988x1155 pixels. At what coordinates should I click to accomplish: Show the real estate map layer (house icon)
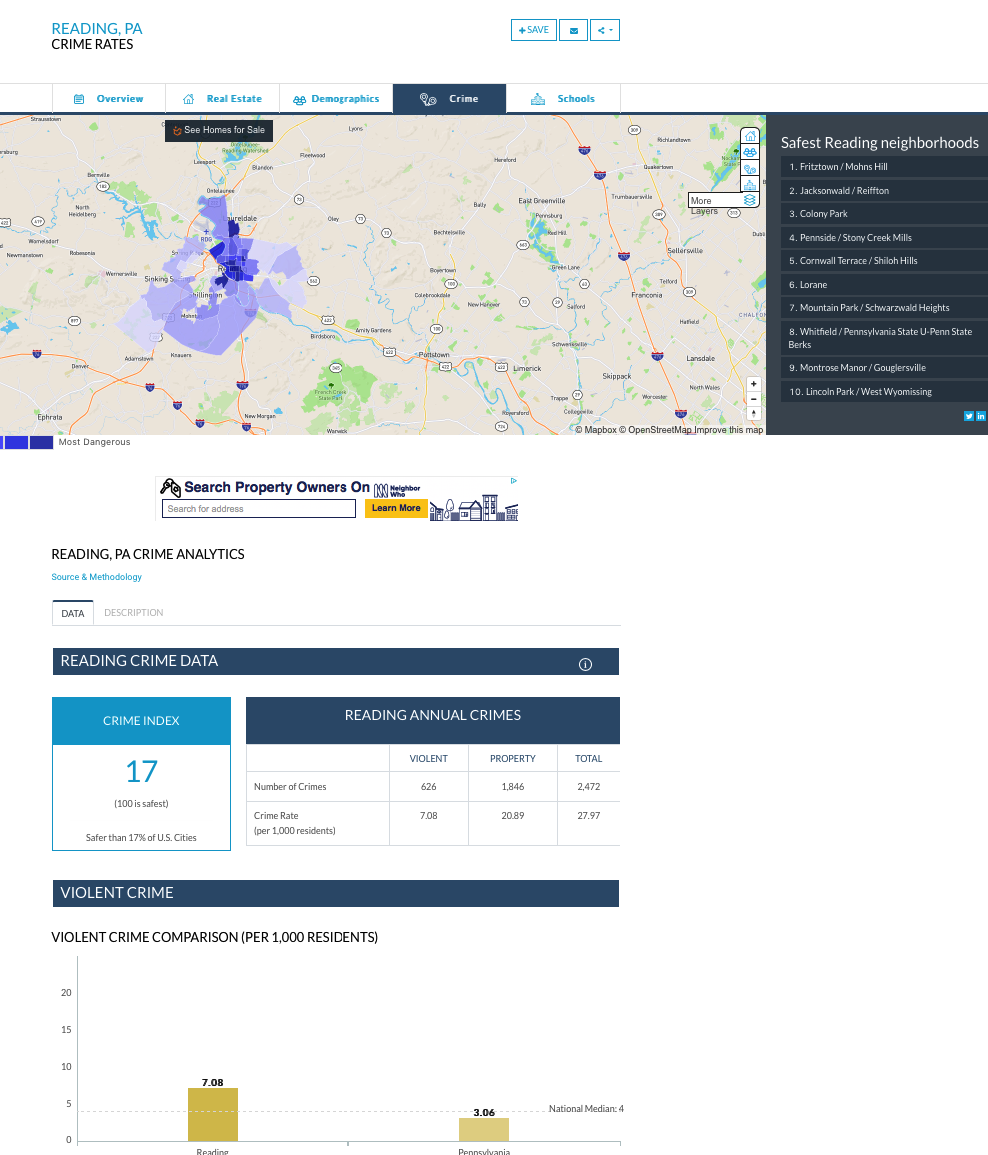click(x=750, y=136)
